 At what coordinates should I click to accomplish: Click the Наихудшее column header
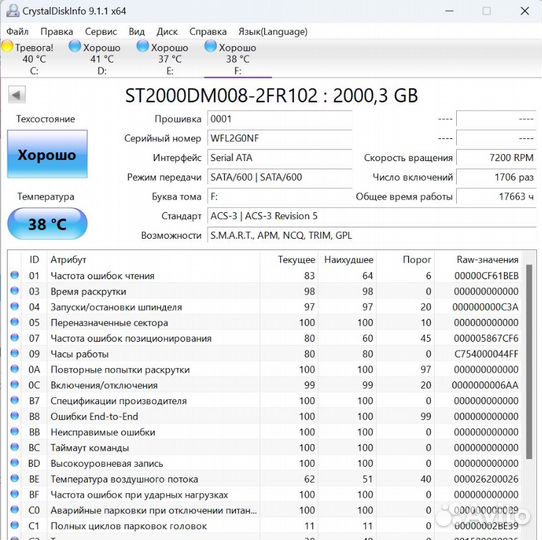click(347, 259)
